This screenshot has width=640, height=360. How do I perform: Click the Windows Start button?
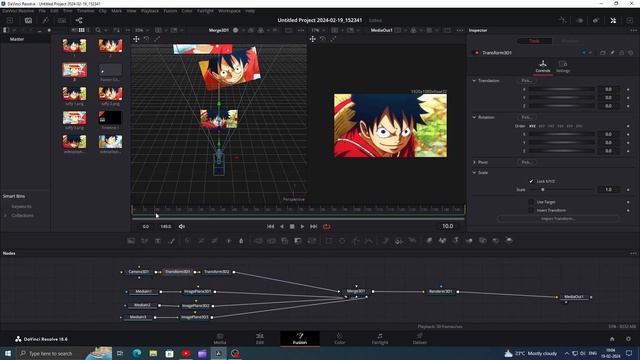[8, 353]
